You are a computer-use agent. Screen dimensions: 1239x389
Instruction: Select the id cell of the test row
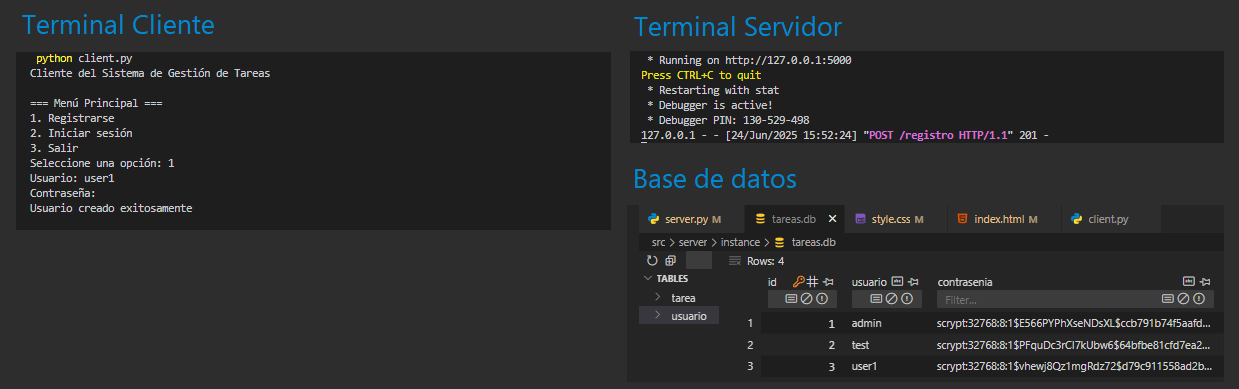(802, 344)
